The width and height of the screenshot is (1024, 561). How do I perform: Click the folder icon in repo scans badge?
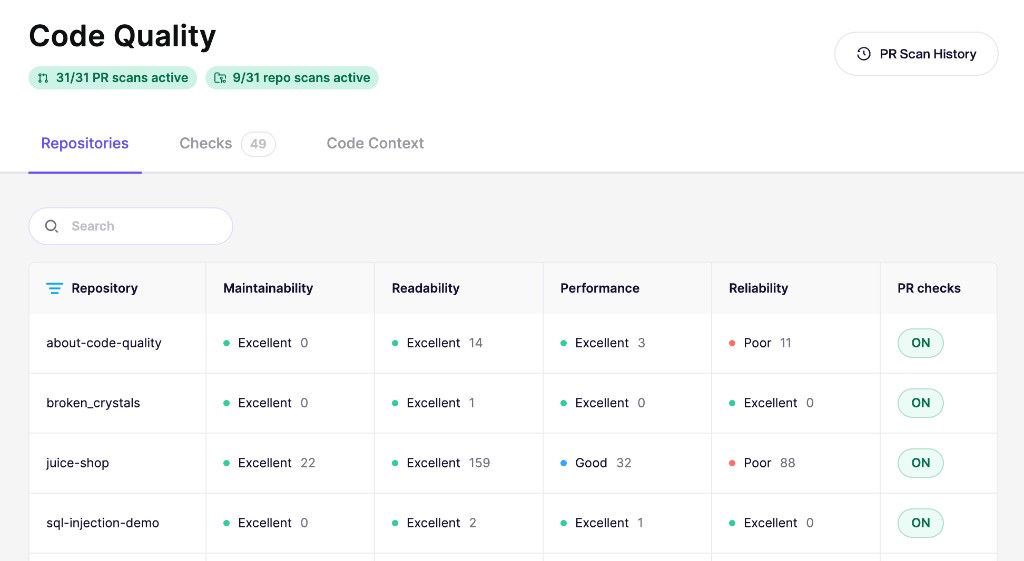click(220, 78)
